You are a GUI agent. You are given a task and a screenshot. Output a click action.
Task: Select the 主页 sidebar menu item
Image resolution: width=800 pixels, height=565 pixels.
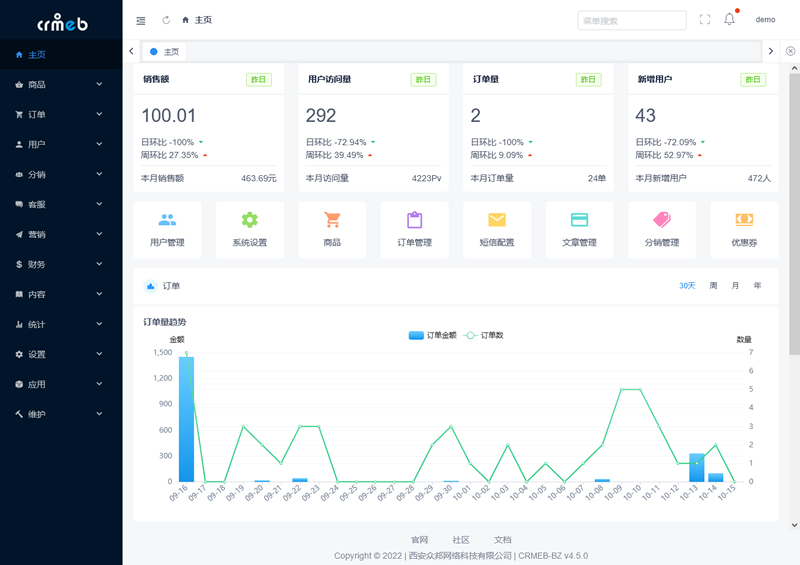point(61,55)
